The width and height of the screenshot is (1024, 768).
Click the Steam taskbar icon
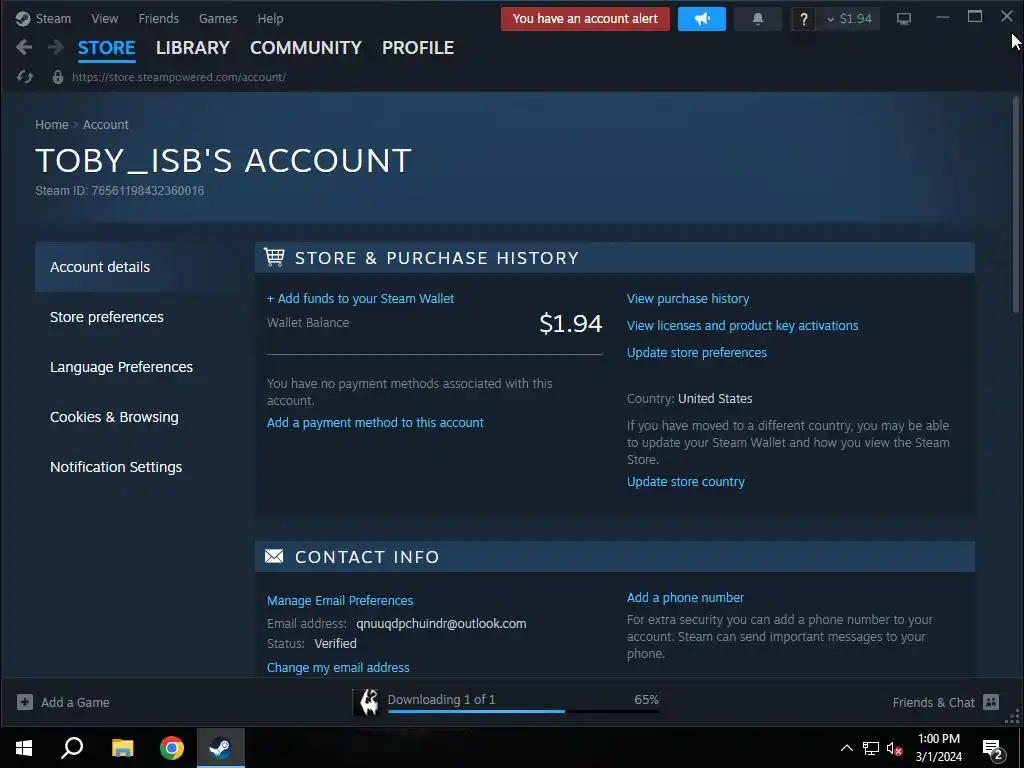click(221, 748)
